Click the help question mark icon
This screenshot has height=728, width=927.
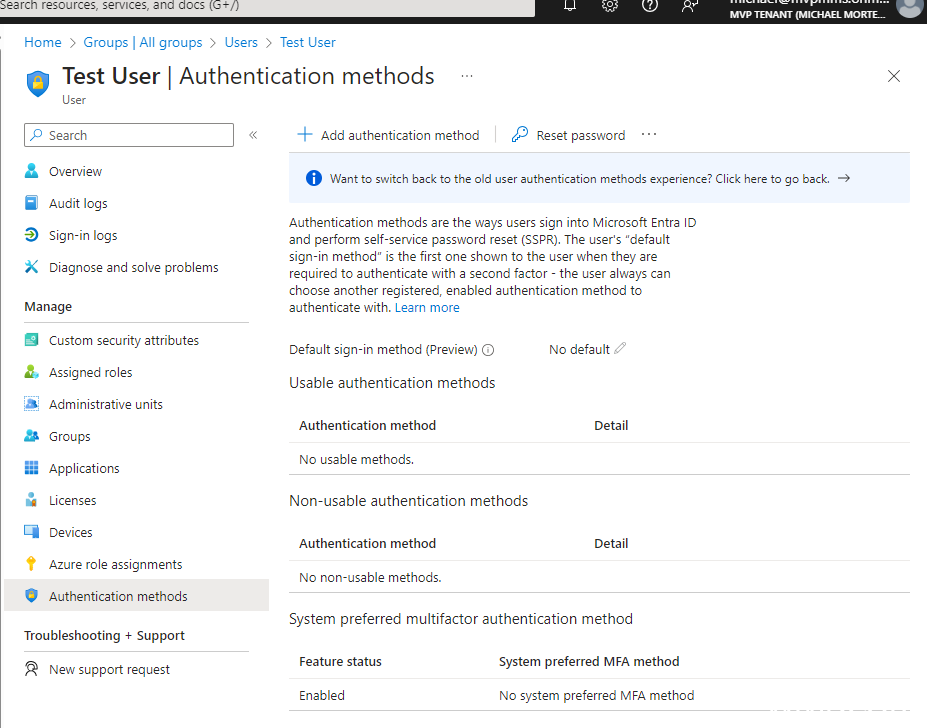650,5
